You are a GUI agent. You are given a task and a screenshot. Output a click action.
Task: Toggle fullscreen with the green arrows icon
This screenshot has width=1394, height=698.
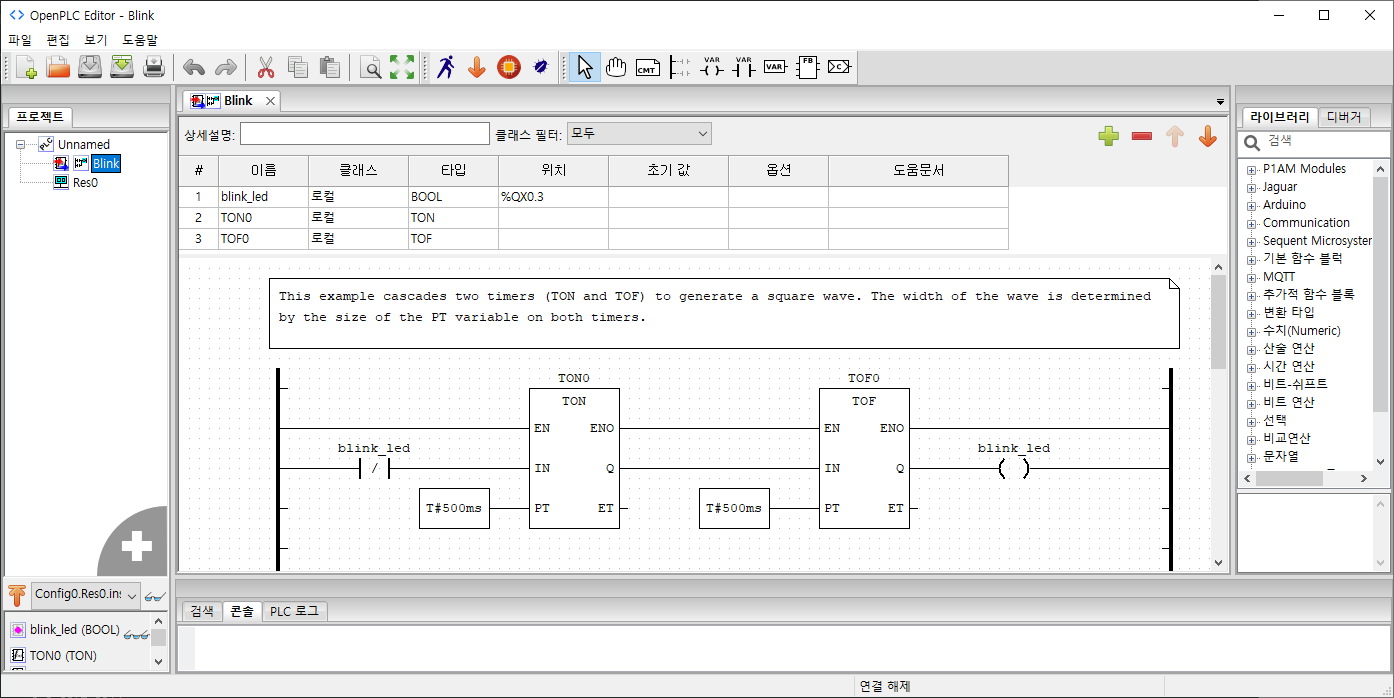coord(402,67)
